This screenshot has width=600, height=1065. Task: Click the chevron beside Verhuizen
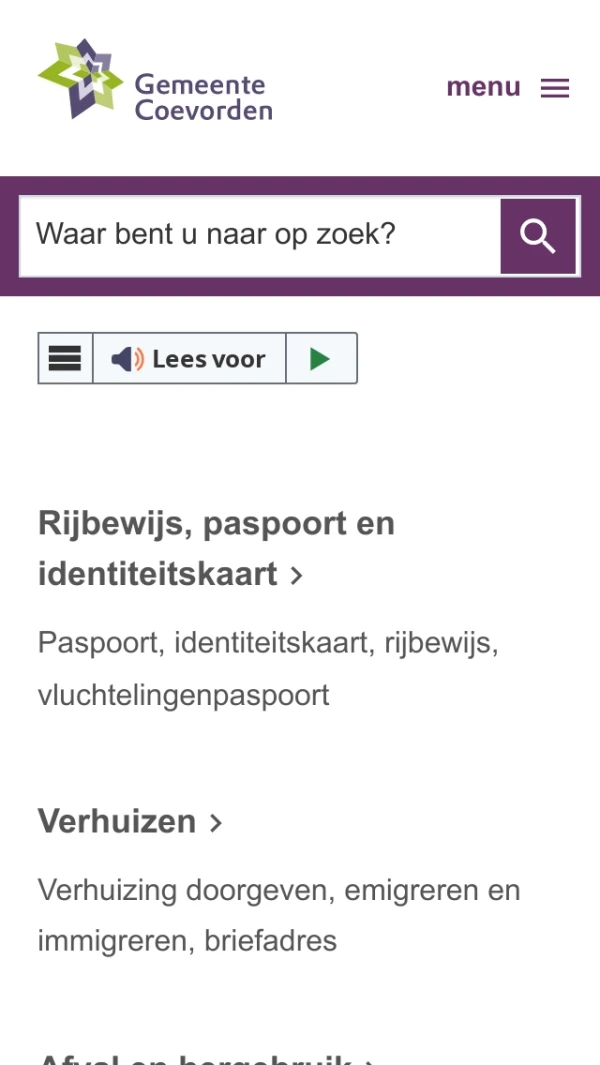pos(215,823)
